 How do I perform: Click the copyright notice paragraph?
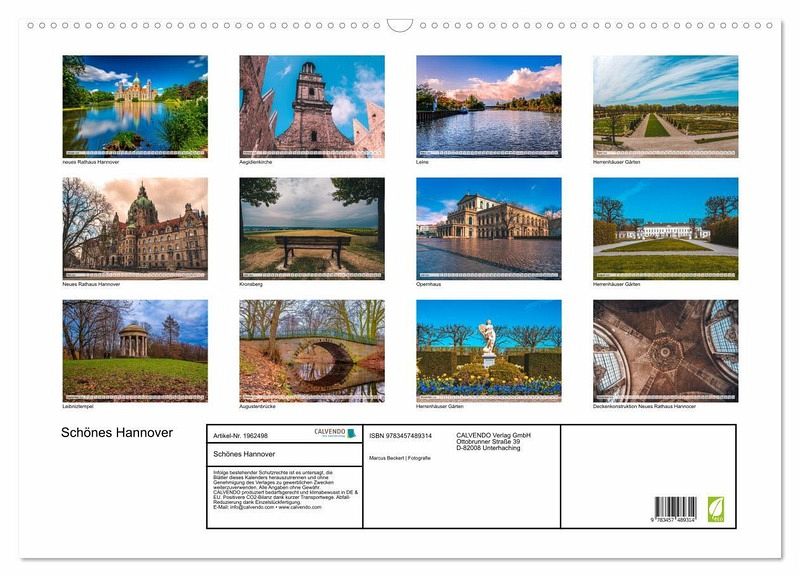tap(286, 490)
